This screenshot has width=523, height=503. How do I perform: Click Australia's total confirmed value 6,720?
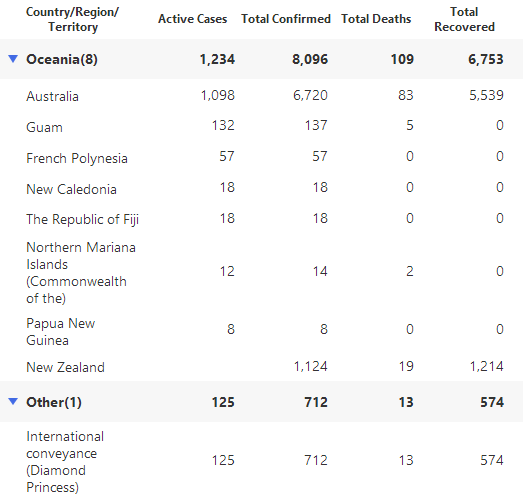310,95
